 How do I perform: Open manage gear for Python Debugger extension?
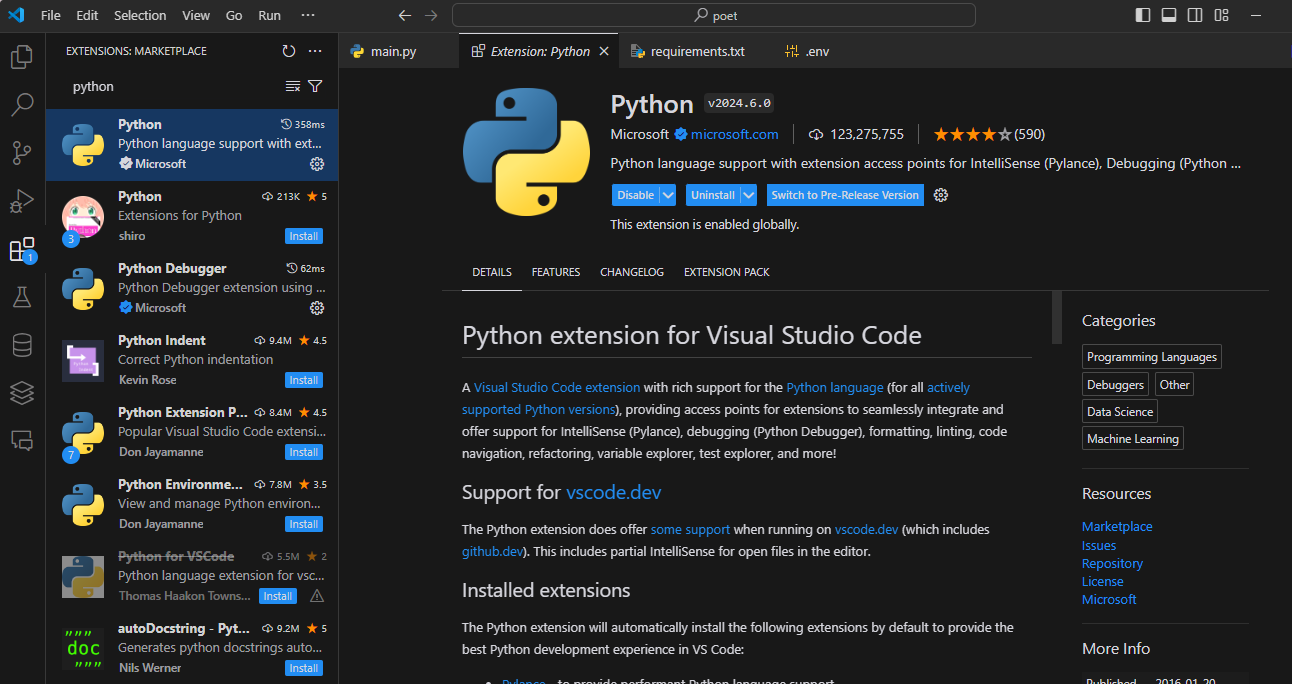pos(317,308)
